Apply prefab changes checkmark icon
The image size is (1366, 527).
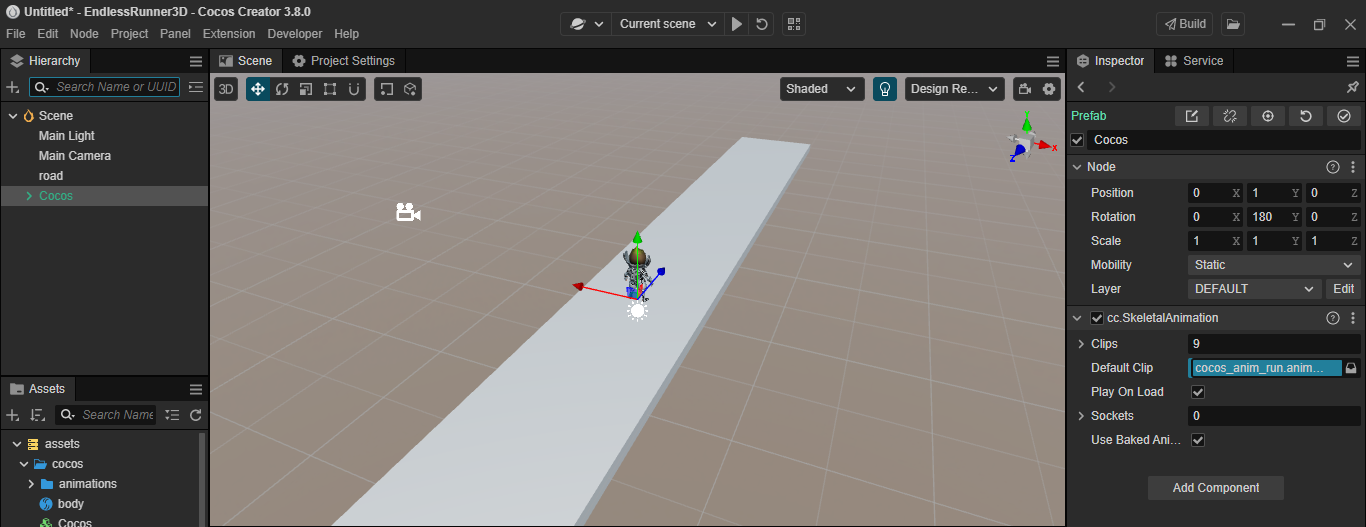pyautogui.click(x=1344, y=116)
